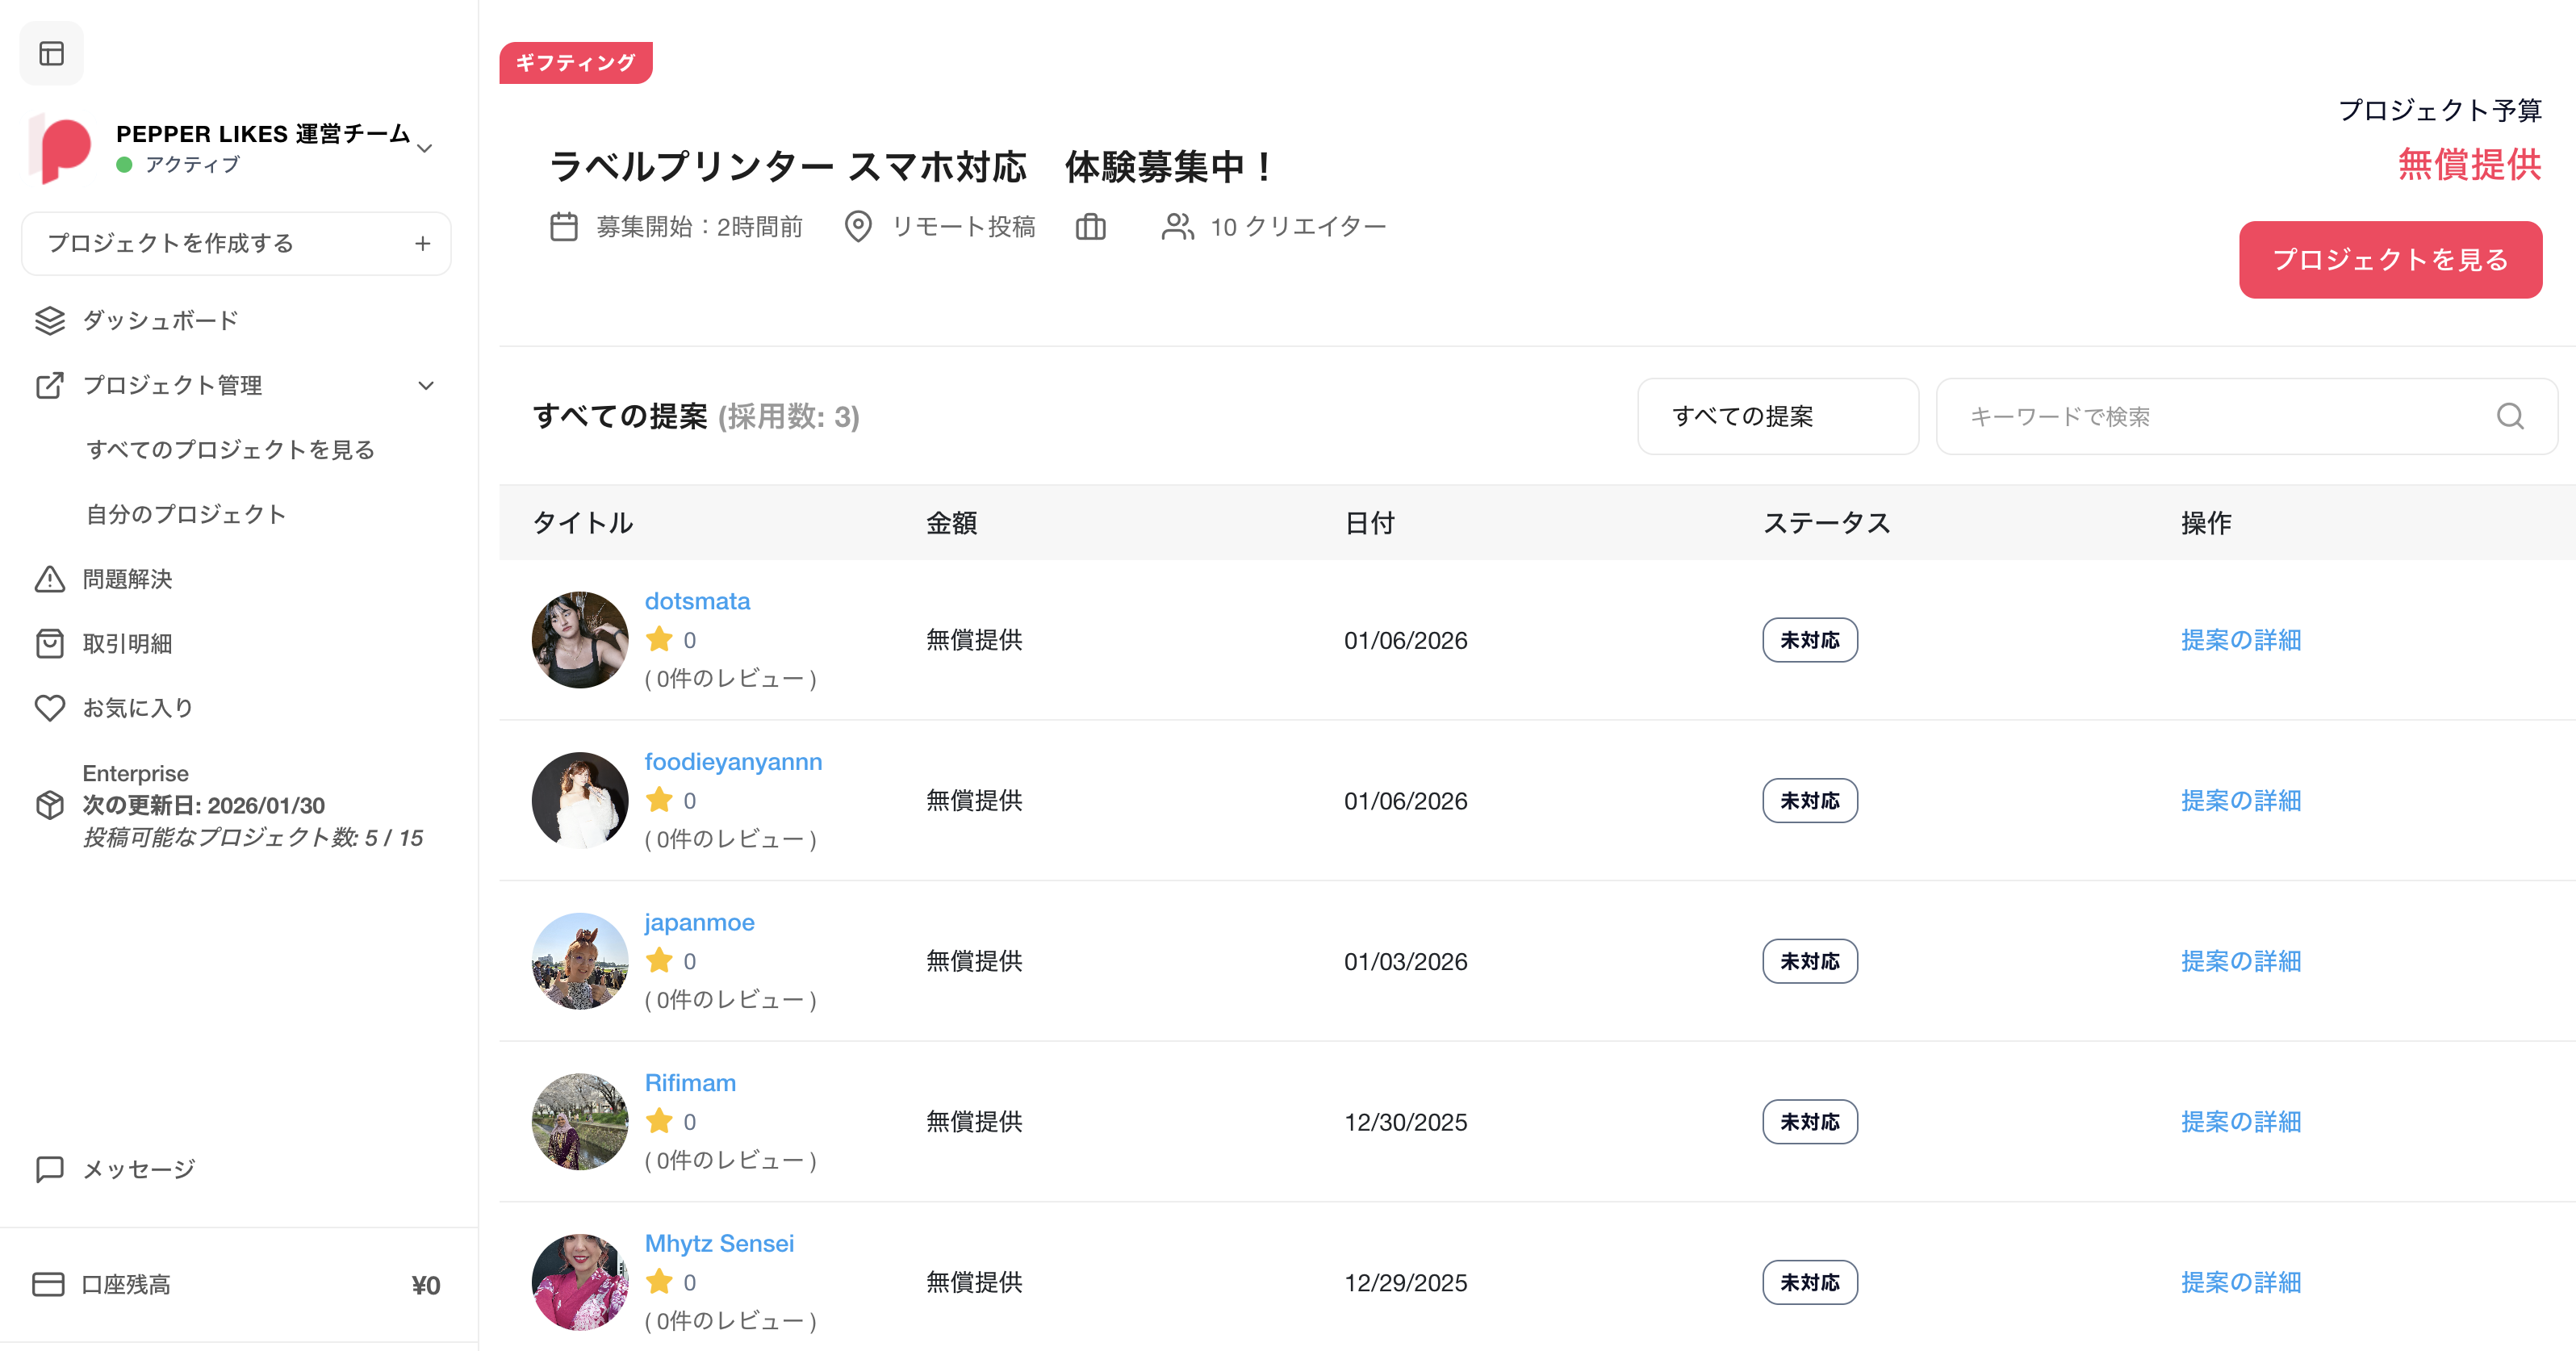Collapse the プロジェクト管理 menu chevron

coord(426,386)
